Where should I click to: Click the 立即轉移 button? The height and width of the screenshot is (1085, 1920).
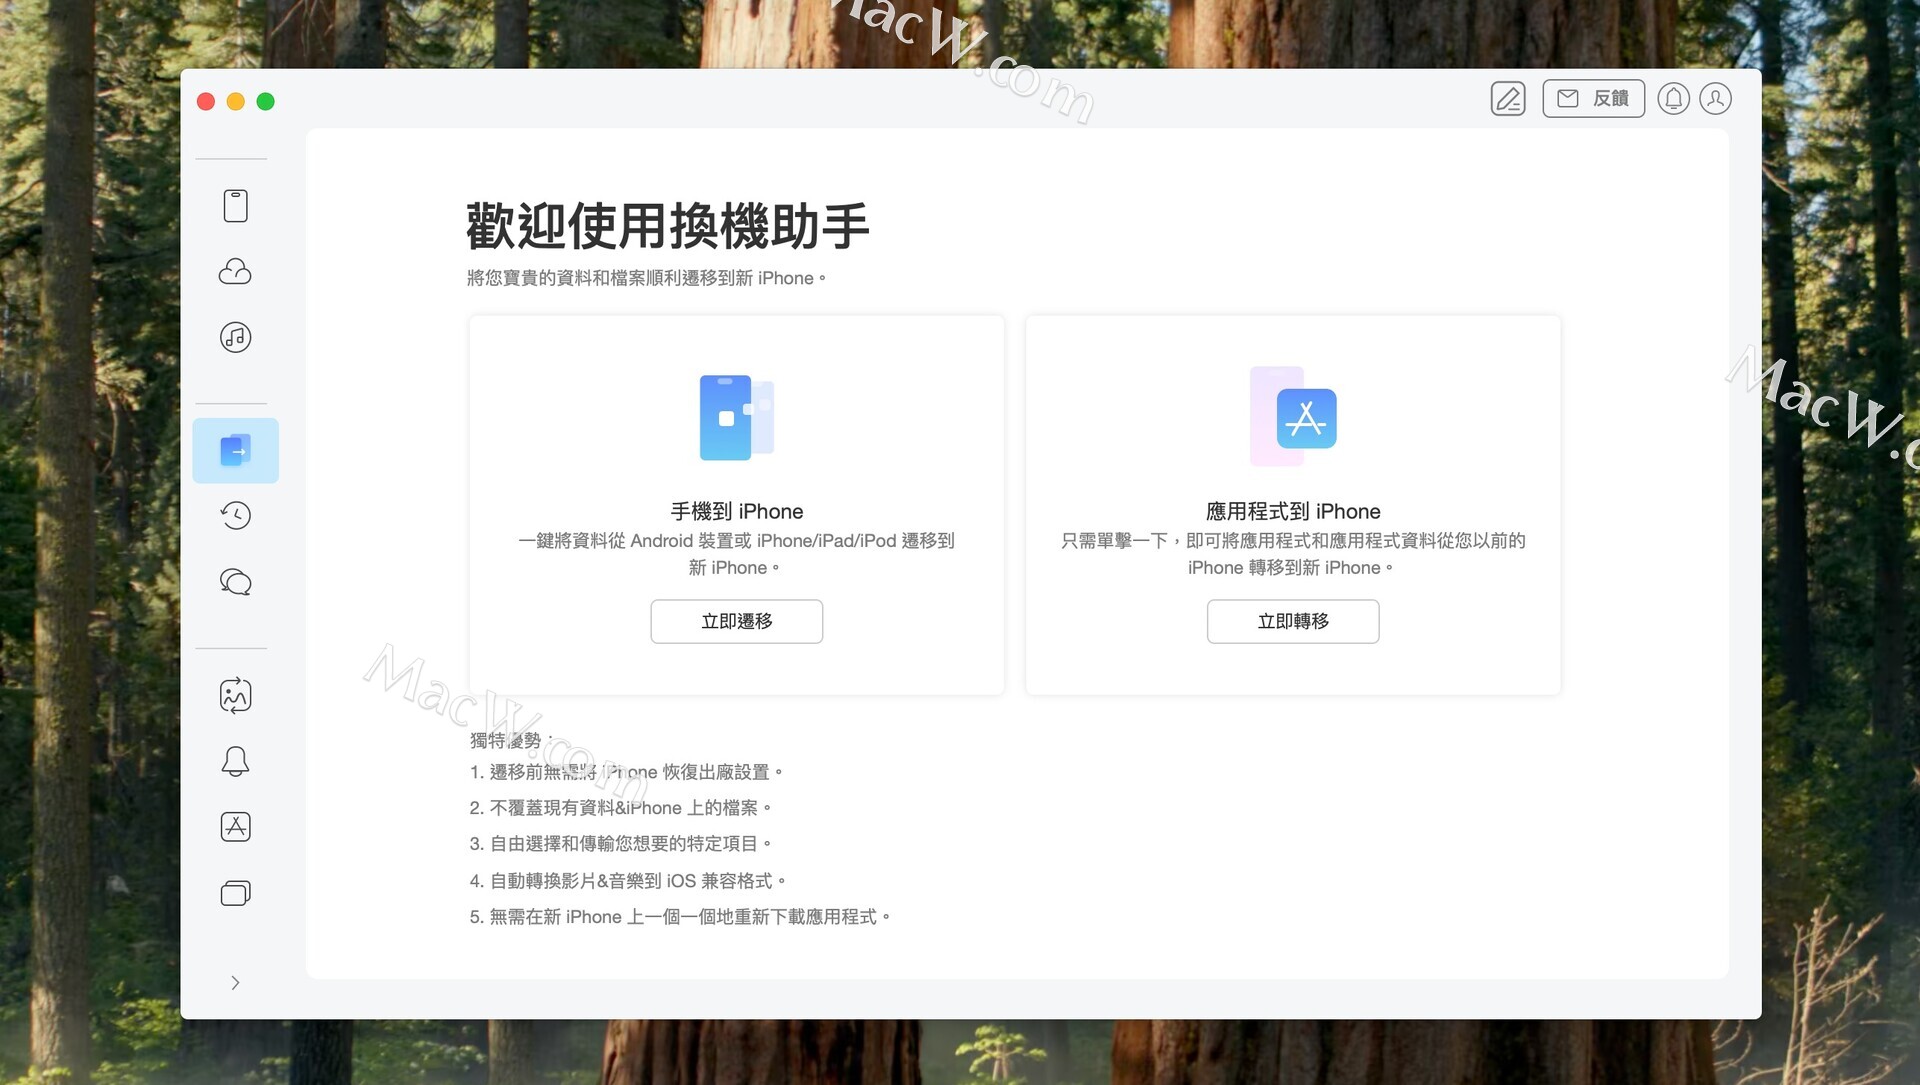(x=1293, y=622)
